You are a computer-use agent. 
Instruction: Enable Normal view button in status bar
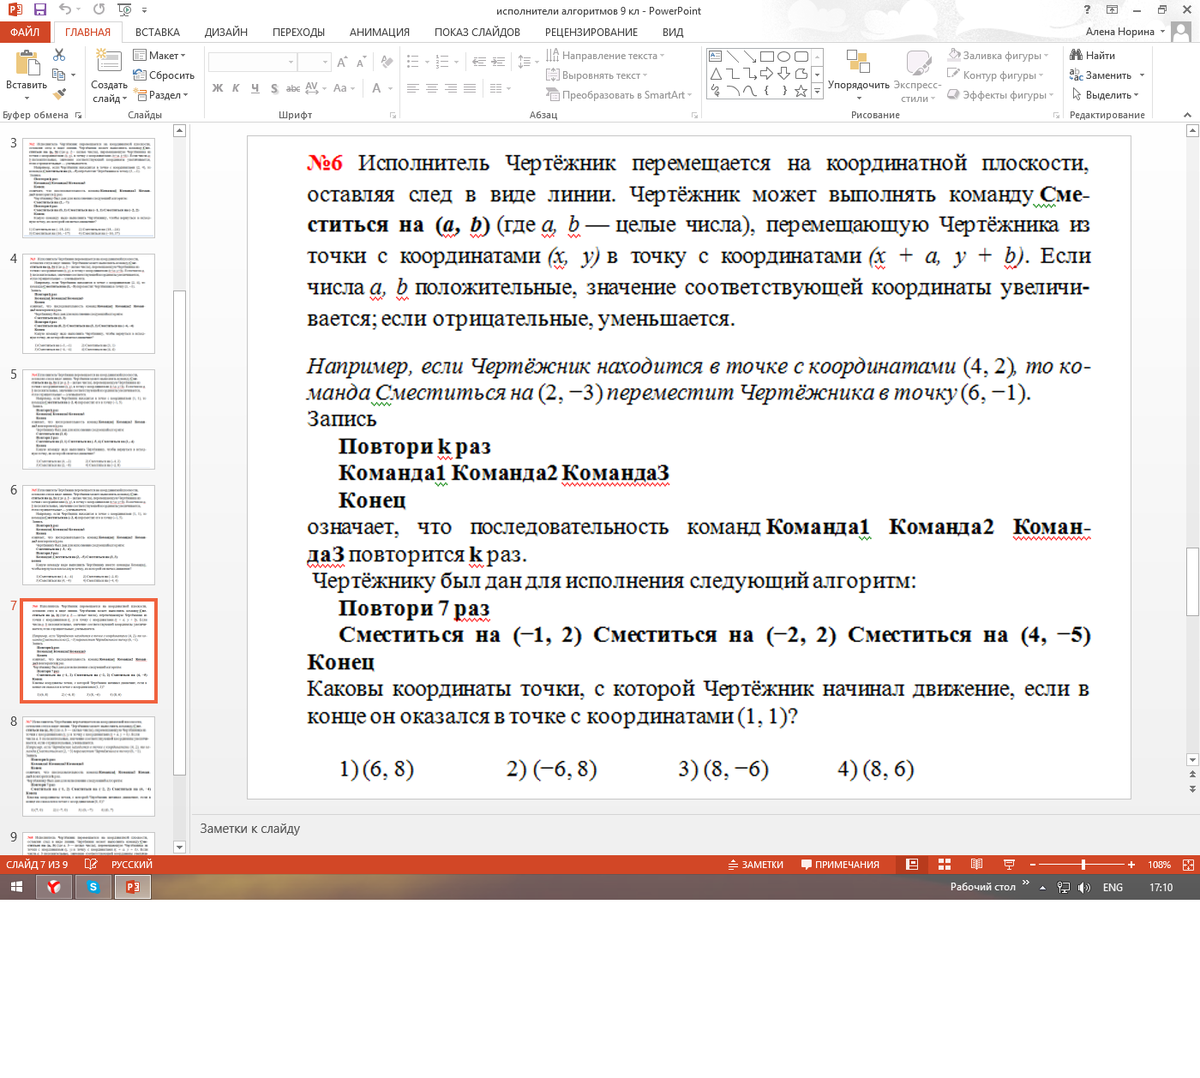[x=912, y=865]
